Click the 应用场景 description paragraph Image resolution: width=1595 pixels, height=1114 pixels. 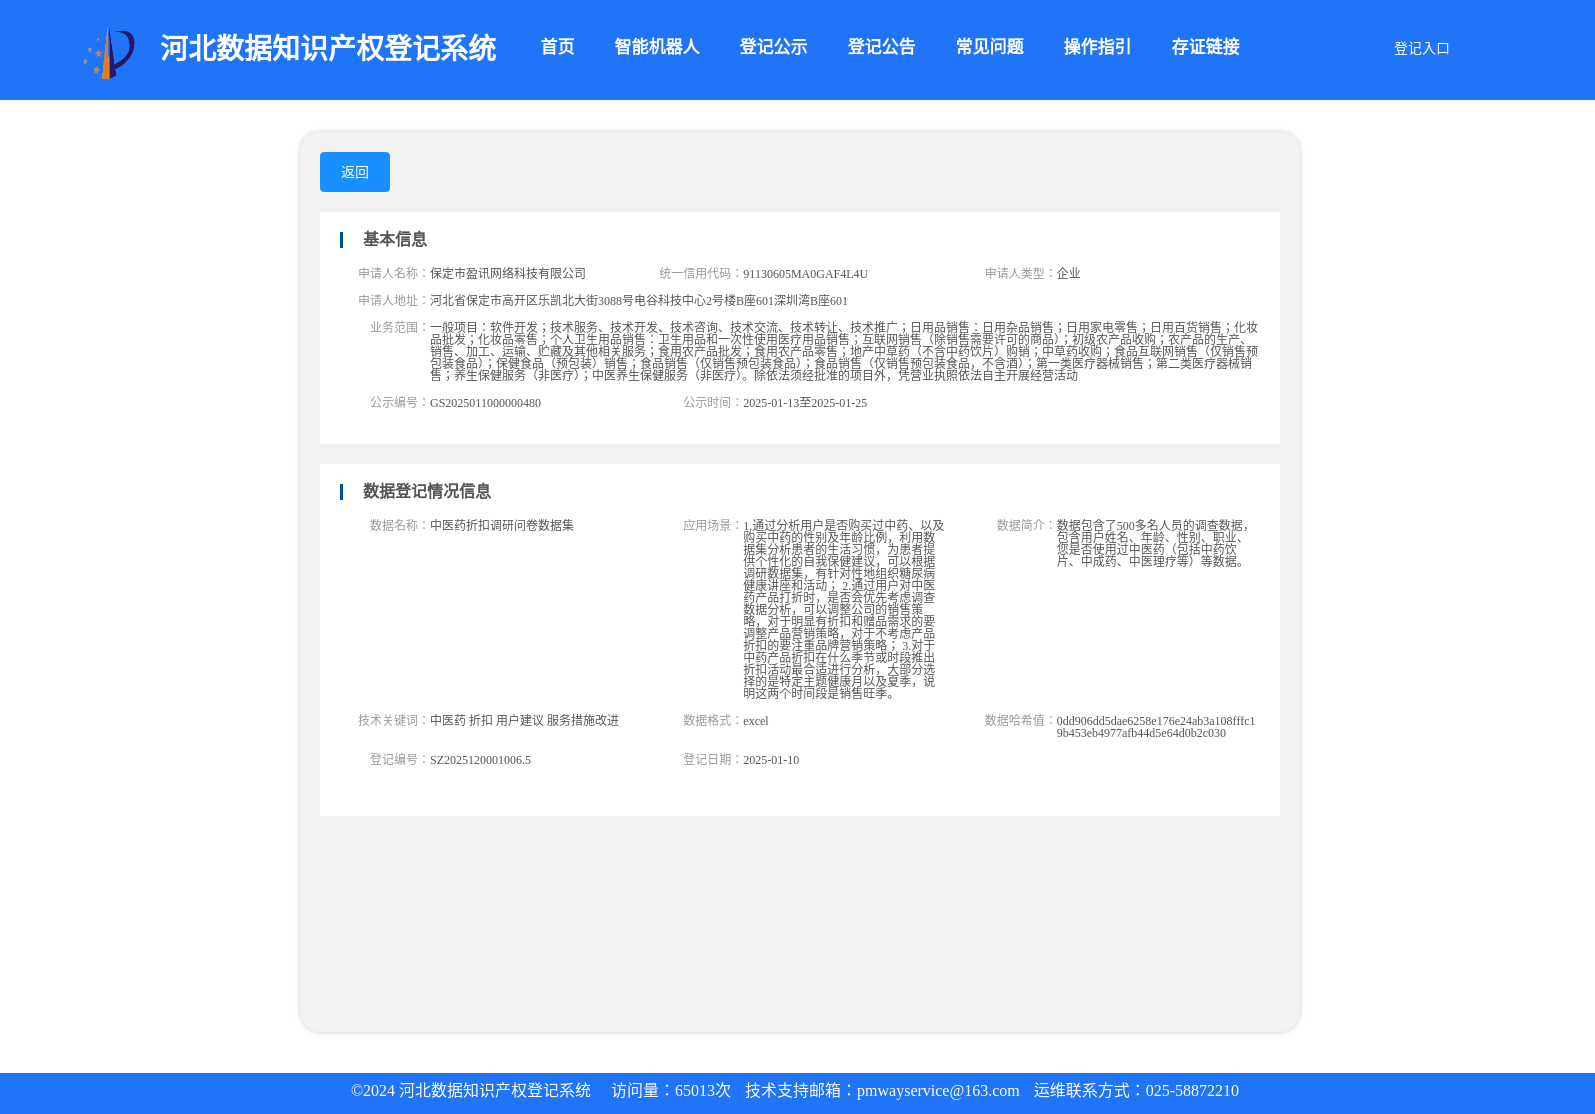844,609
